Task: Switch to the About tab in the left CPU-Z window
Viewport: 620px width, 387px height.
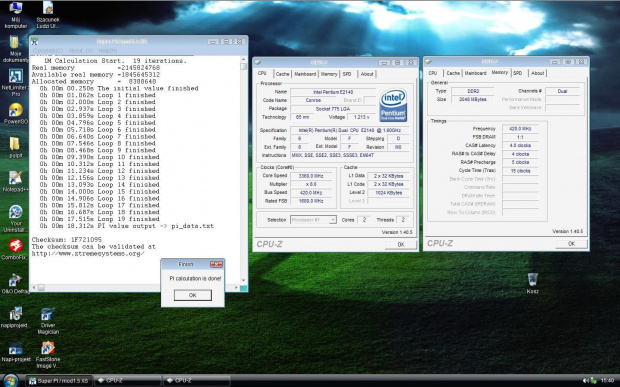Action: pyautogui.click(x=367, y=74)
